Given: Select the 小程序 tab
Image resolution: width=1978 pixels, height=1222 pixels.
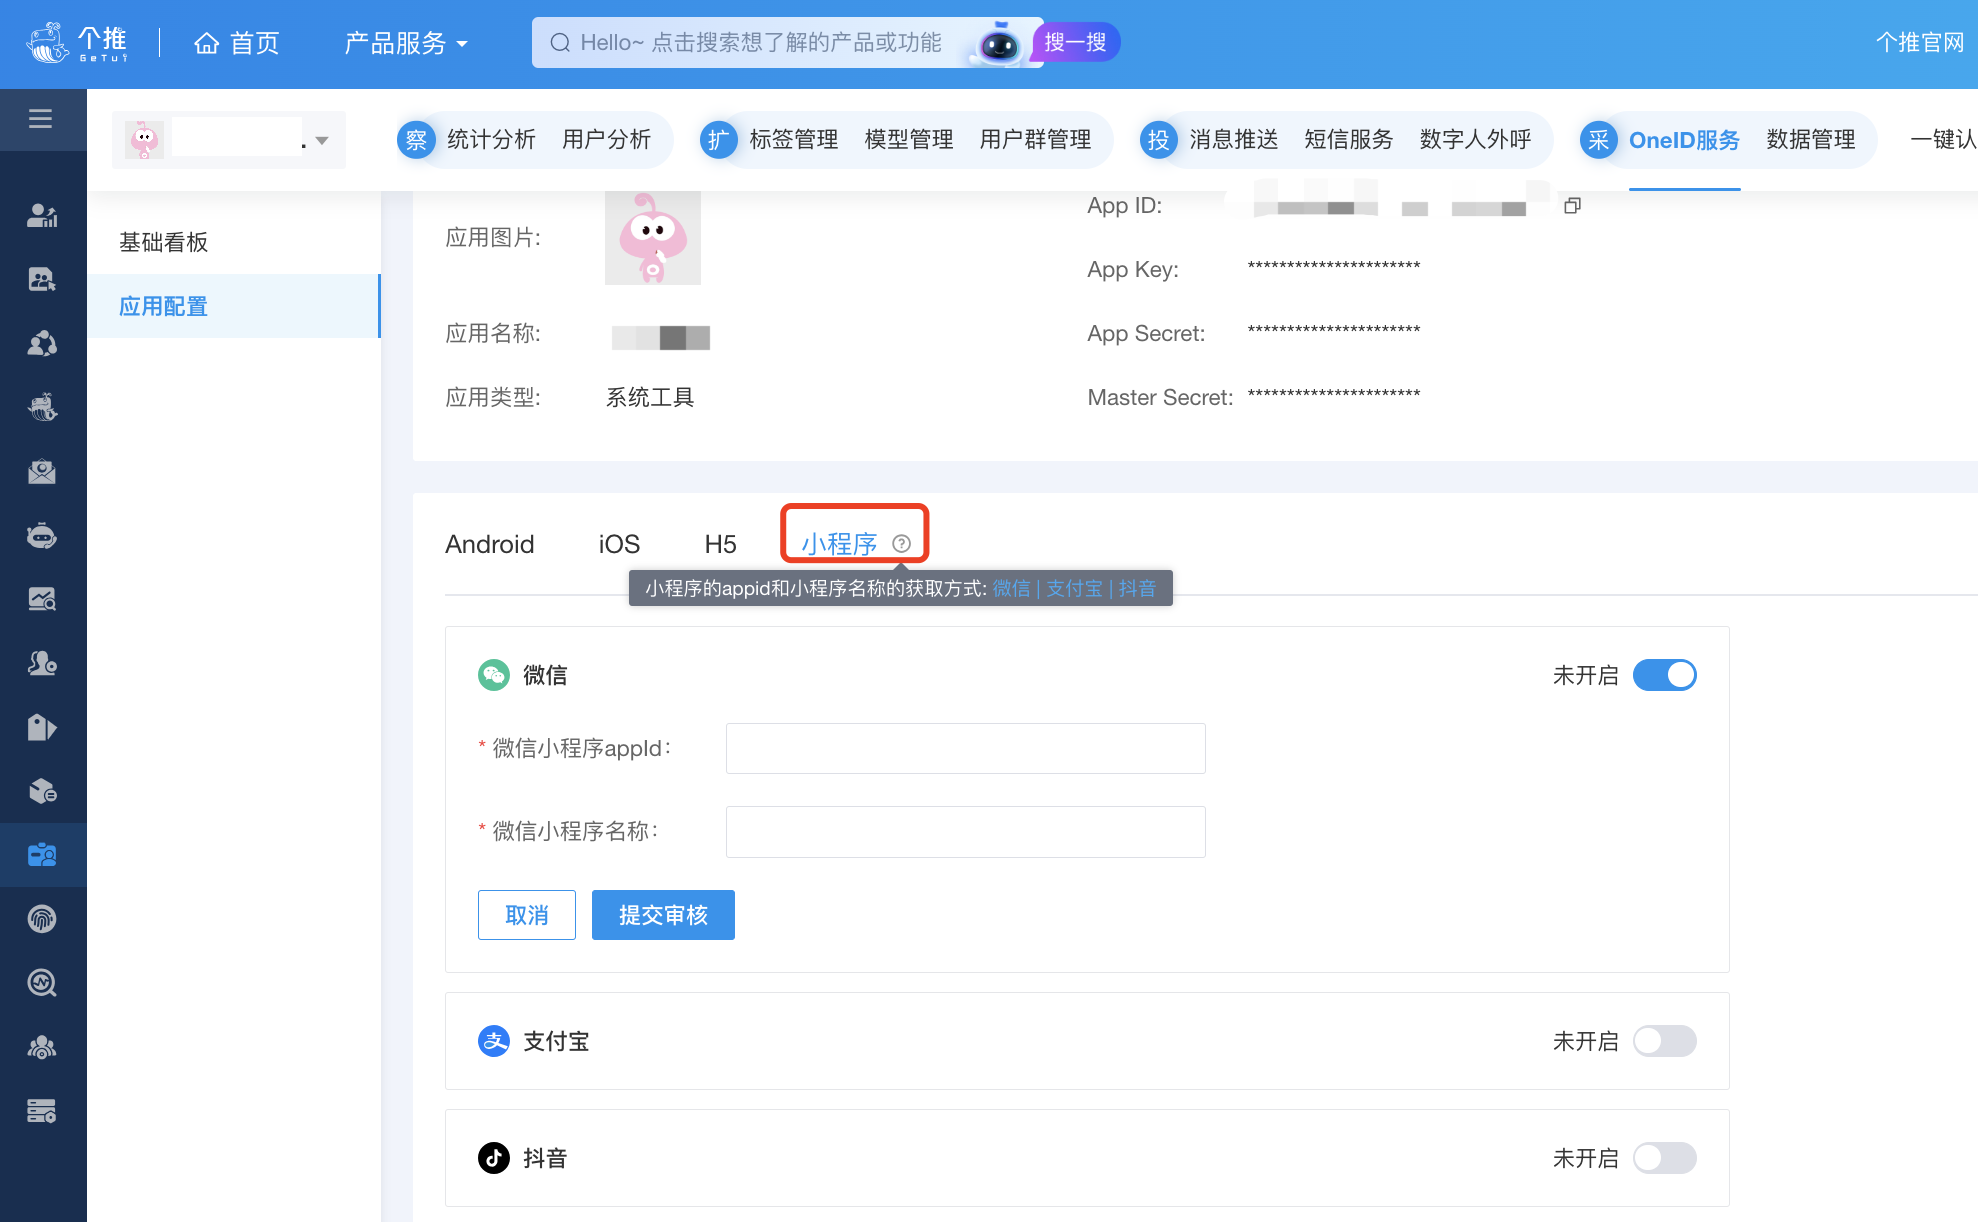Looking at the screenshot, I should point(839,544).
